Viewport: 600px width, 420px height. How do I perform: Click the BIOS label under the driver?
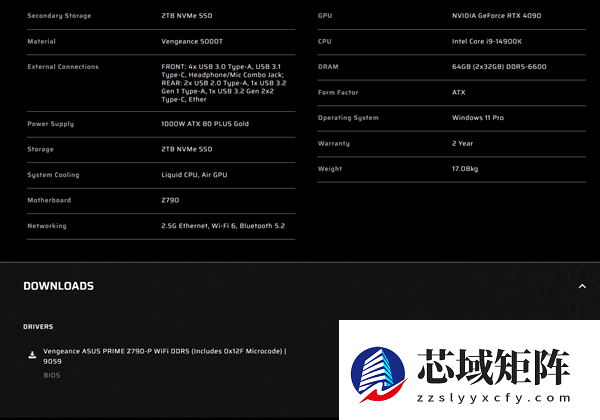pos(52,375)
